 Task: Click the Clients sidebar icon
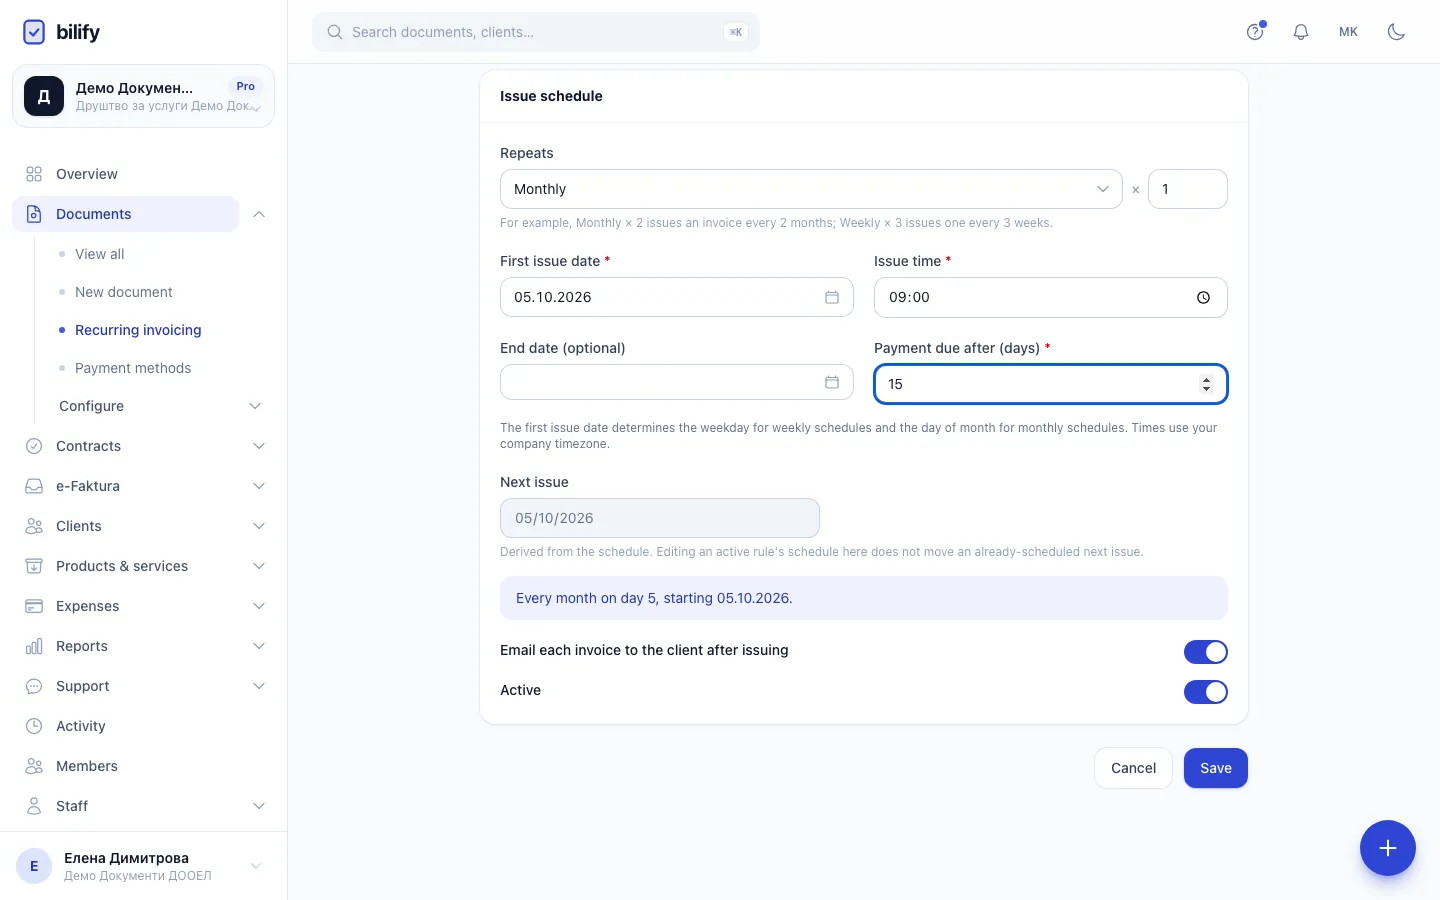(34, 526)
